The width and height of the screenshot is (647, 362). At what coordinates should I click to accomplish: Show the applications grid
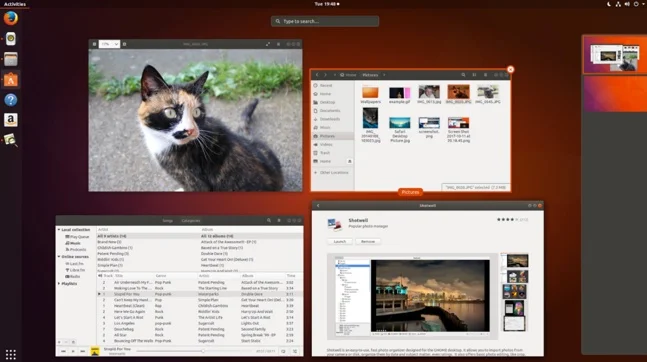point(11,354)
